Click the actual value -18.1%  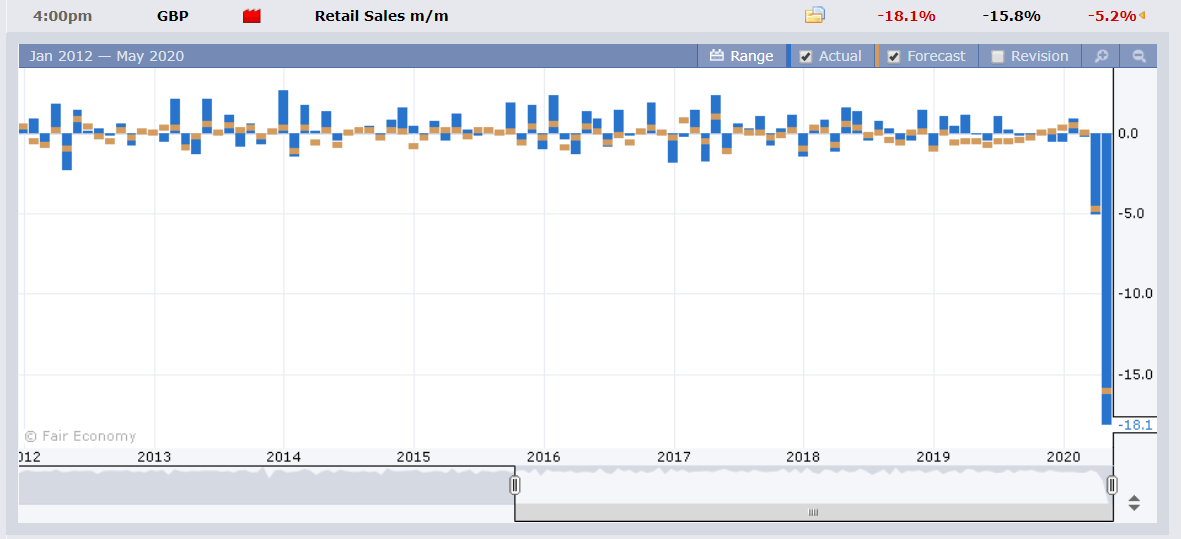[906, 16]
